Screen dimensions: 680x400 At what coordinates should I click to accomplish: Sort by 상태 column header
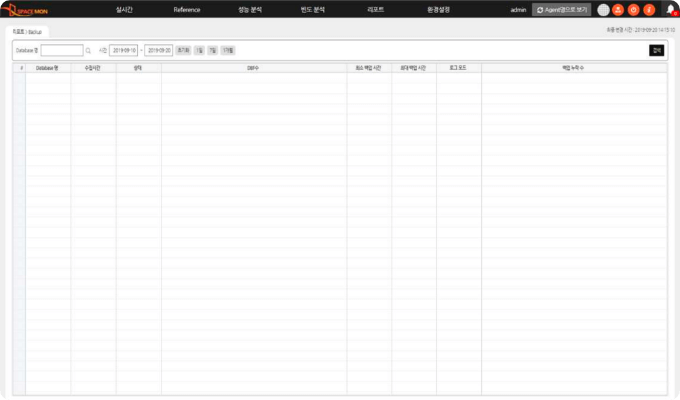coord(138,68)
